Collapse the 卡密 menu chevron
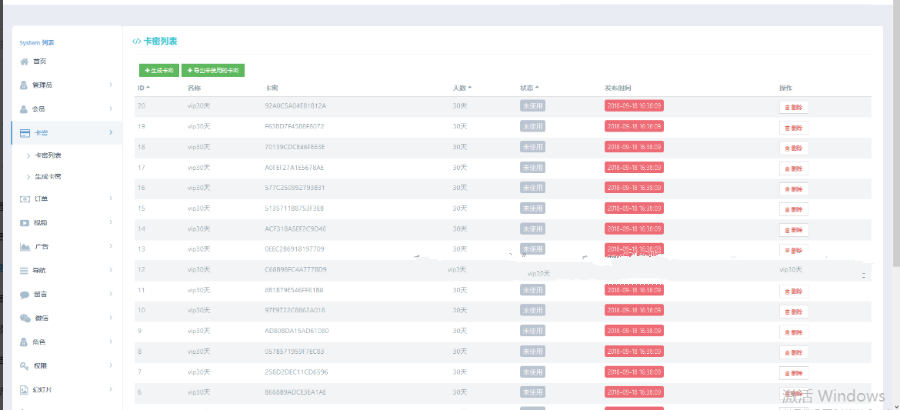Viewport: 900px width, 410px height. [111, 133]
